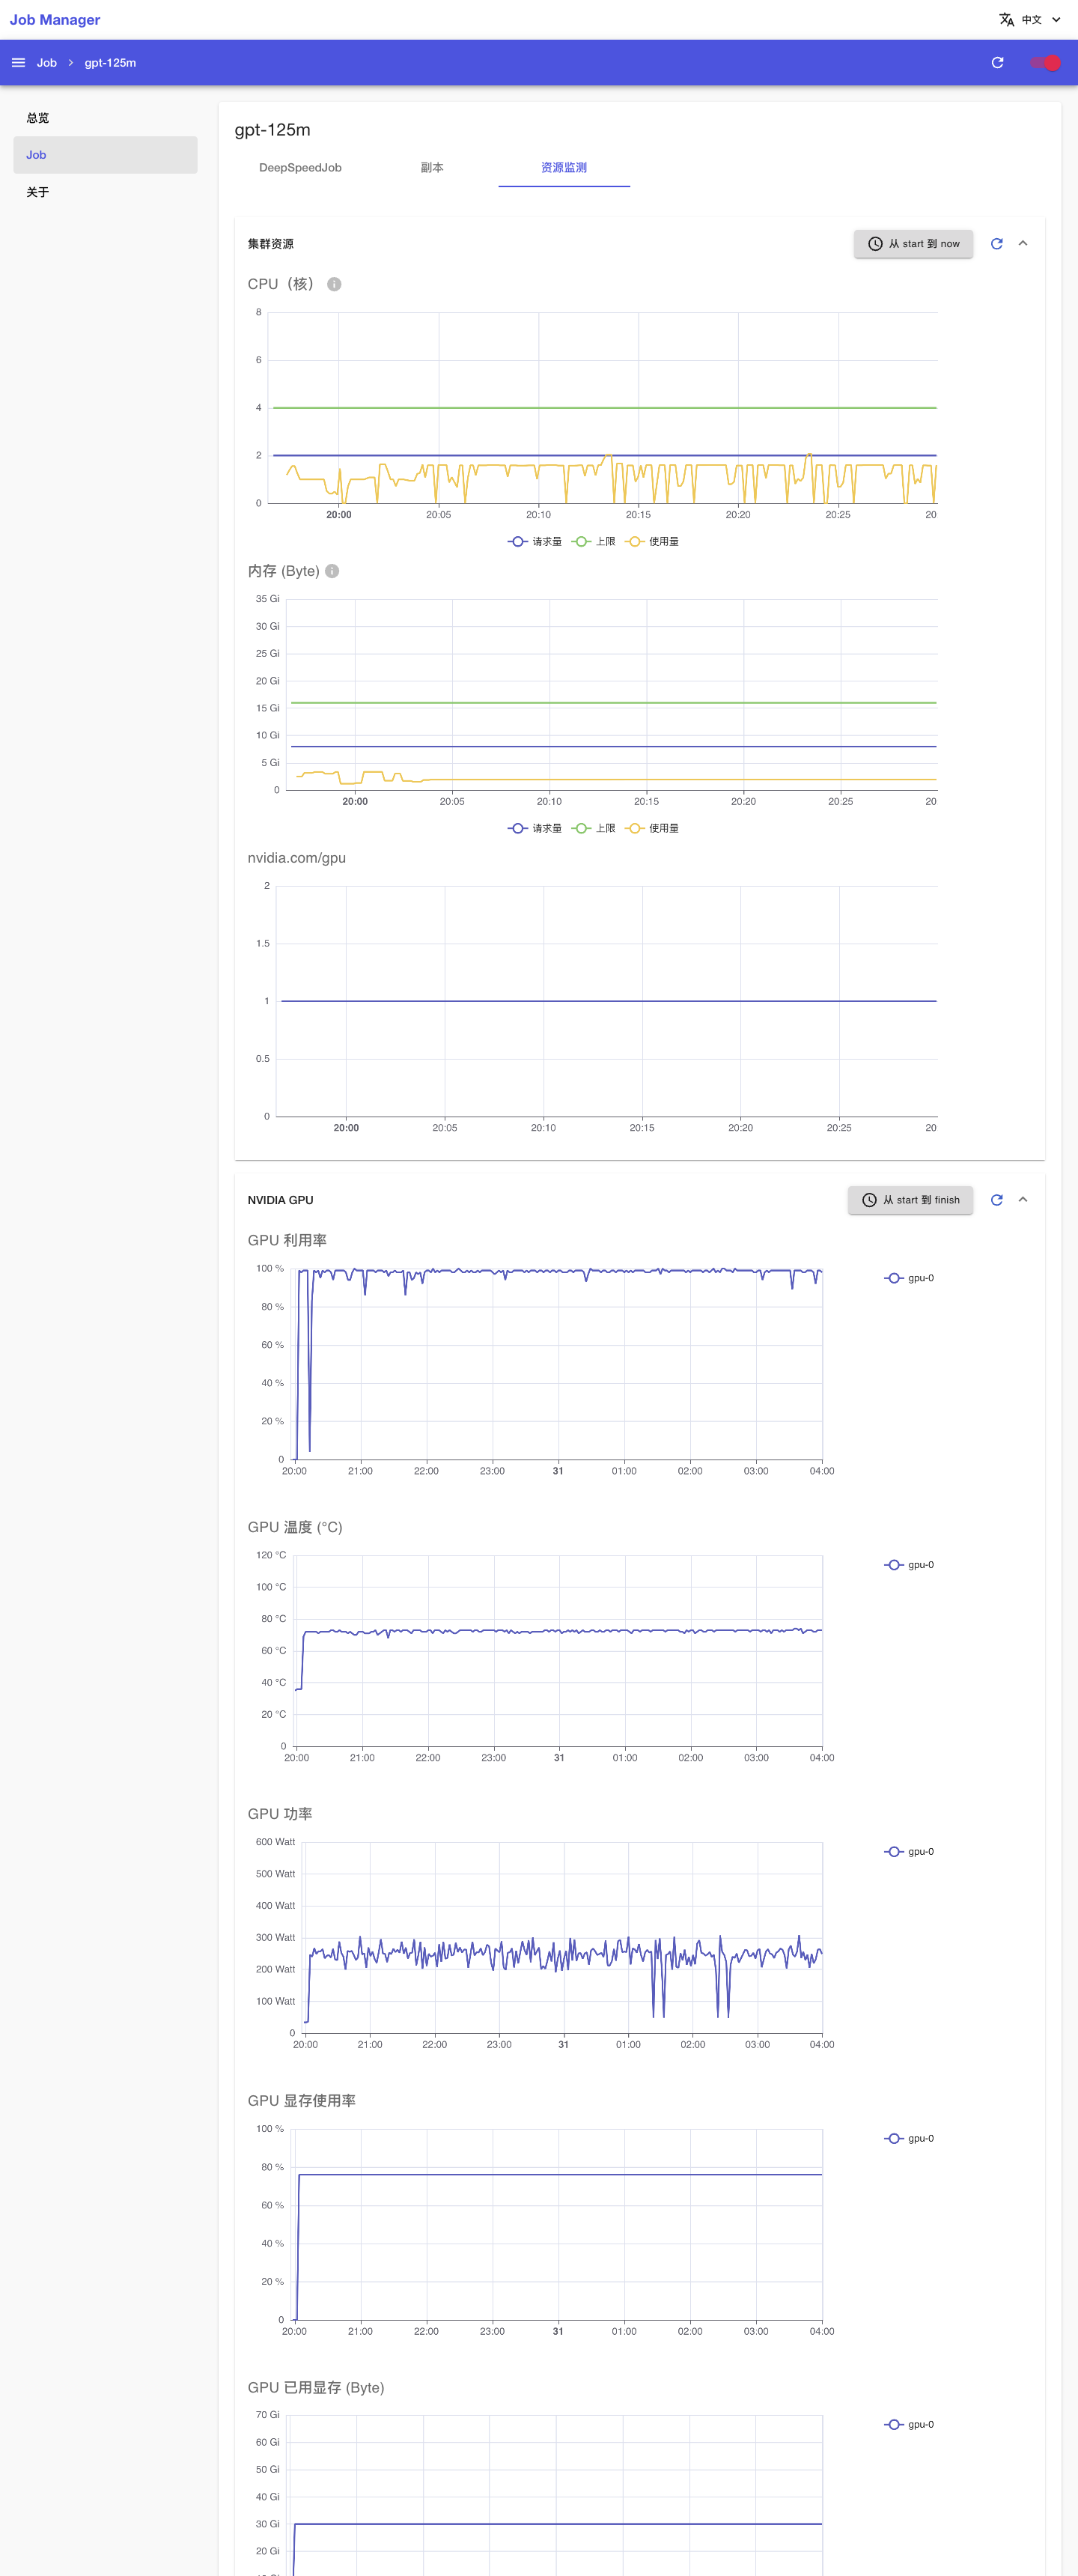Open the 从 start 到 finish time range
Viewport: 1078px width, 2576px height.
click(x=910, y=1200)
